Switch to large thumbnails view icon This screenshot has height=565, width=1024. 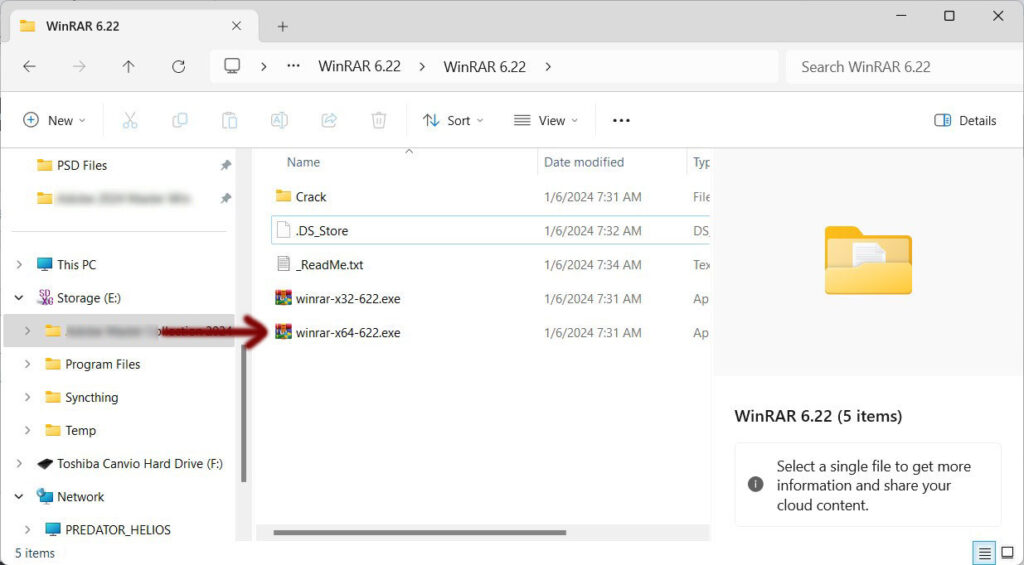coord(1008,553)
